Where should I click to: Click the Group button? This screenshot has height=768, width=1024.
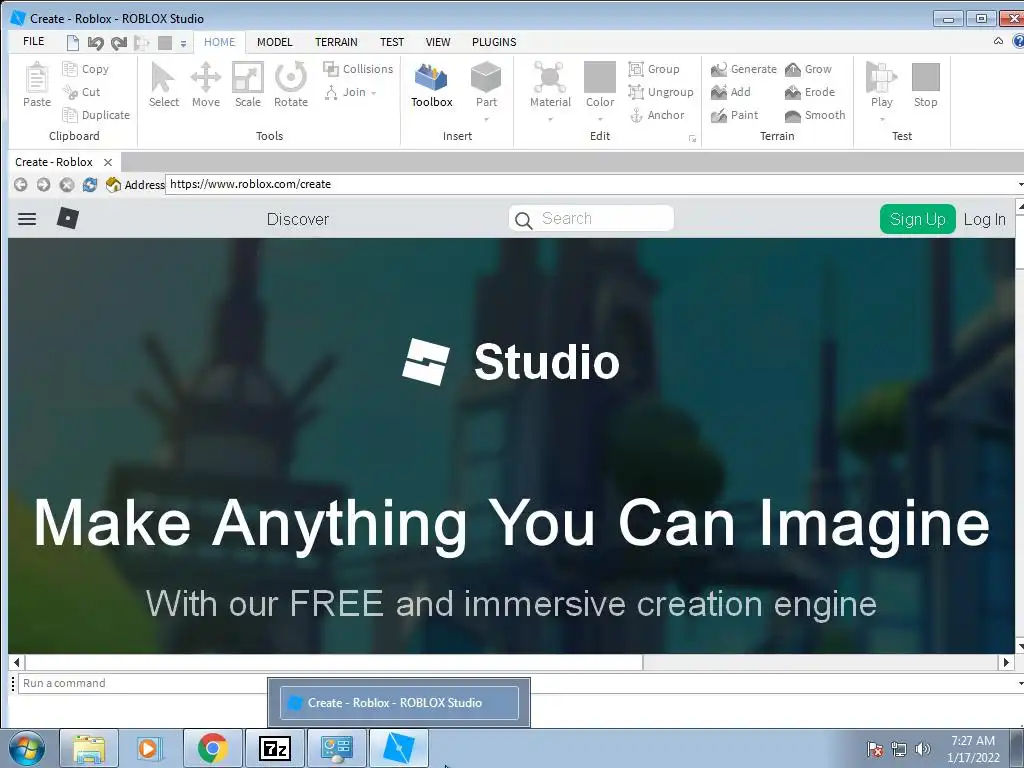pyautogui.click(x=654, y=69)
